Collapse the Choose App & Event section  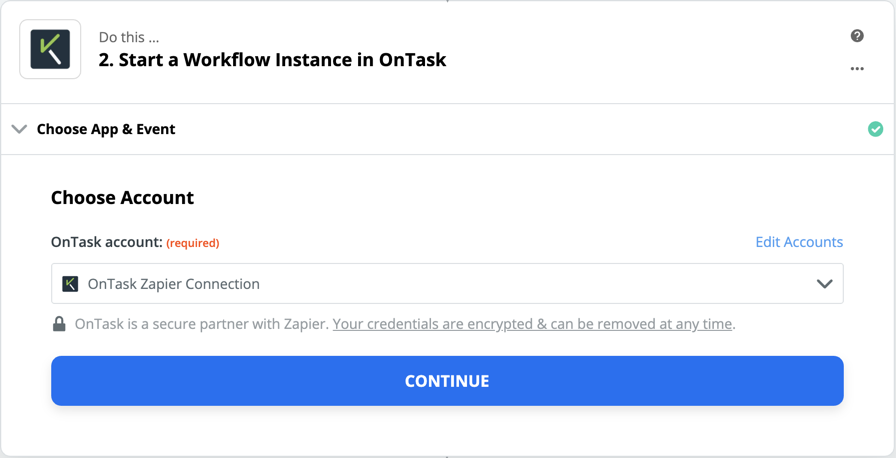tap(19, 130)
